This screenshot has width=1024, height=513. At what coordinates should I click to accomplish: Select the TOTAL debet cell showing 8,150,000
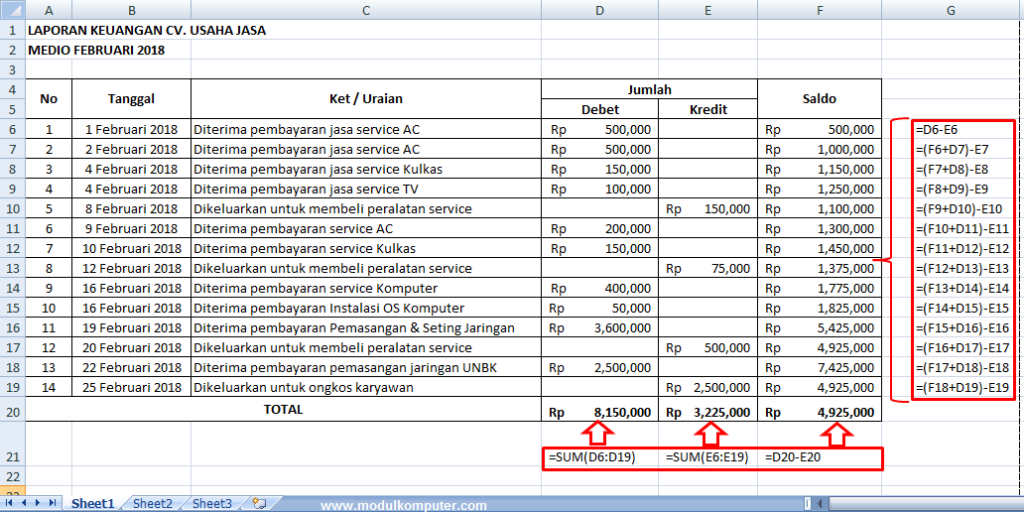(x=600, y=412)
